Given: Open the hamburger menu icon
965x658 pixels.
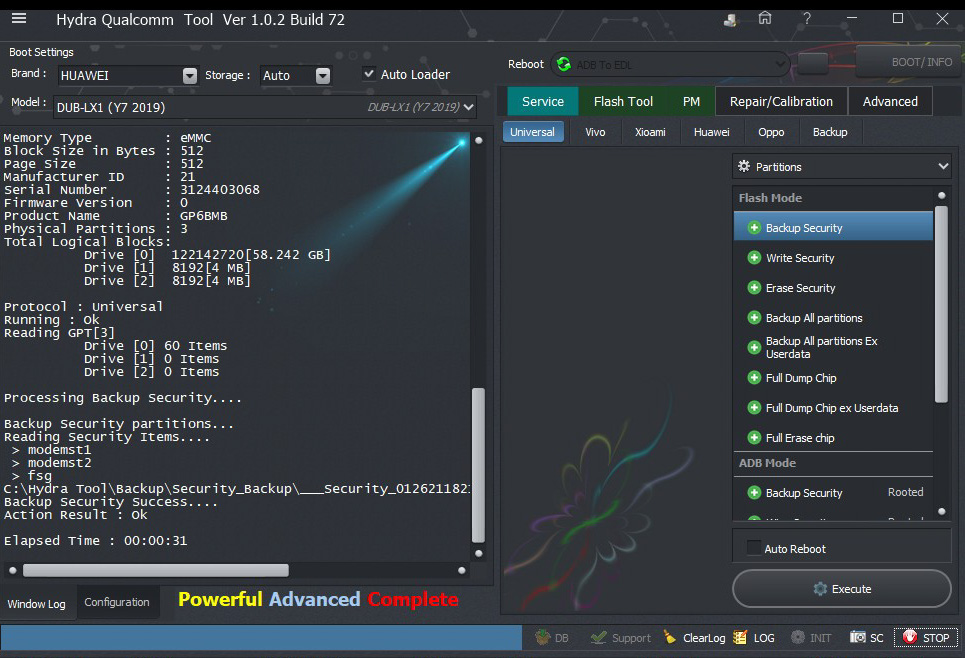Looking at the screenshot, I should click(19, 19).
